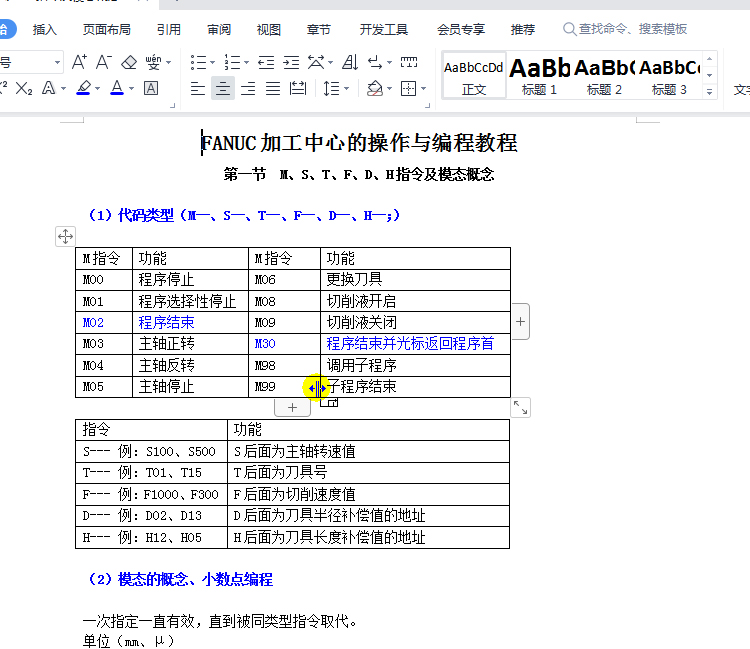The height and width of the screenshot is (649, 750).
Task: Increase paragraph indent
Action: [x=291, y=62]
